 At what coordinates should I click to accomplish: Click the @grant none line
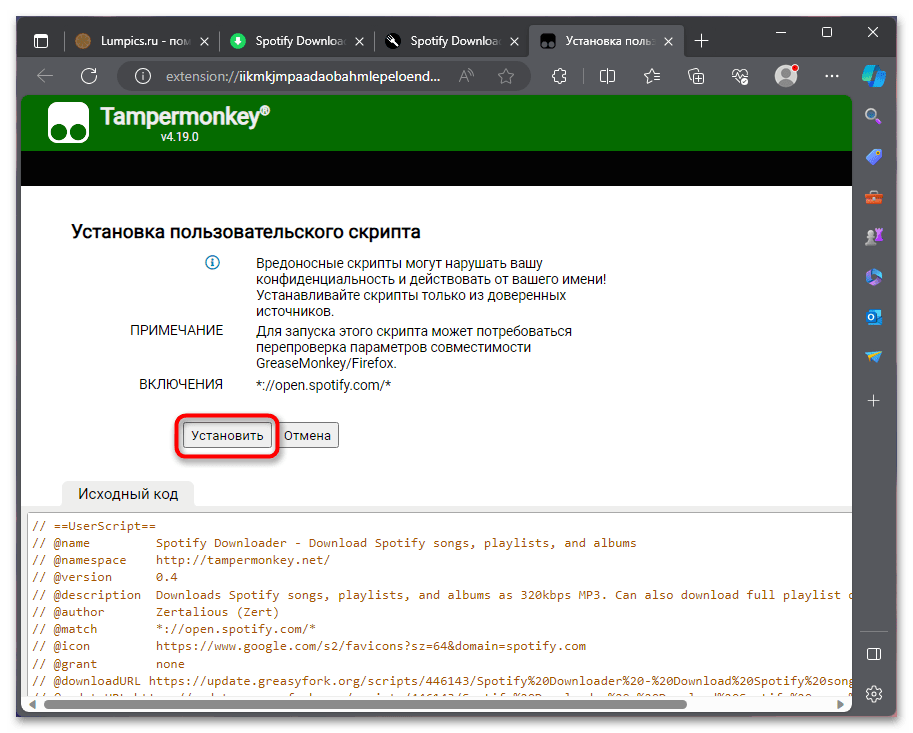(109, 664)
